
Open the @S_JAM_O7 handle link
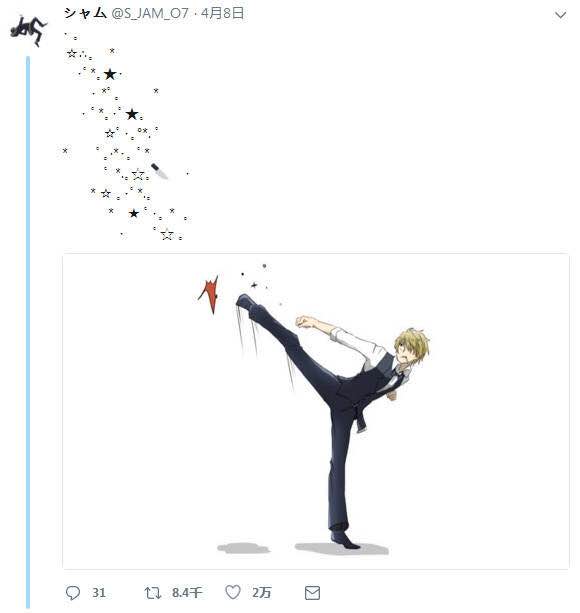[150, 13]
